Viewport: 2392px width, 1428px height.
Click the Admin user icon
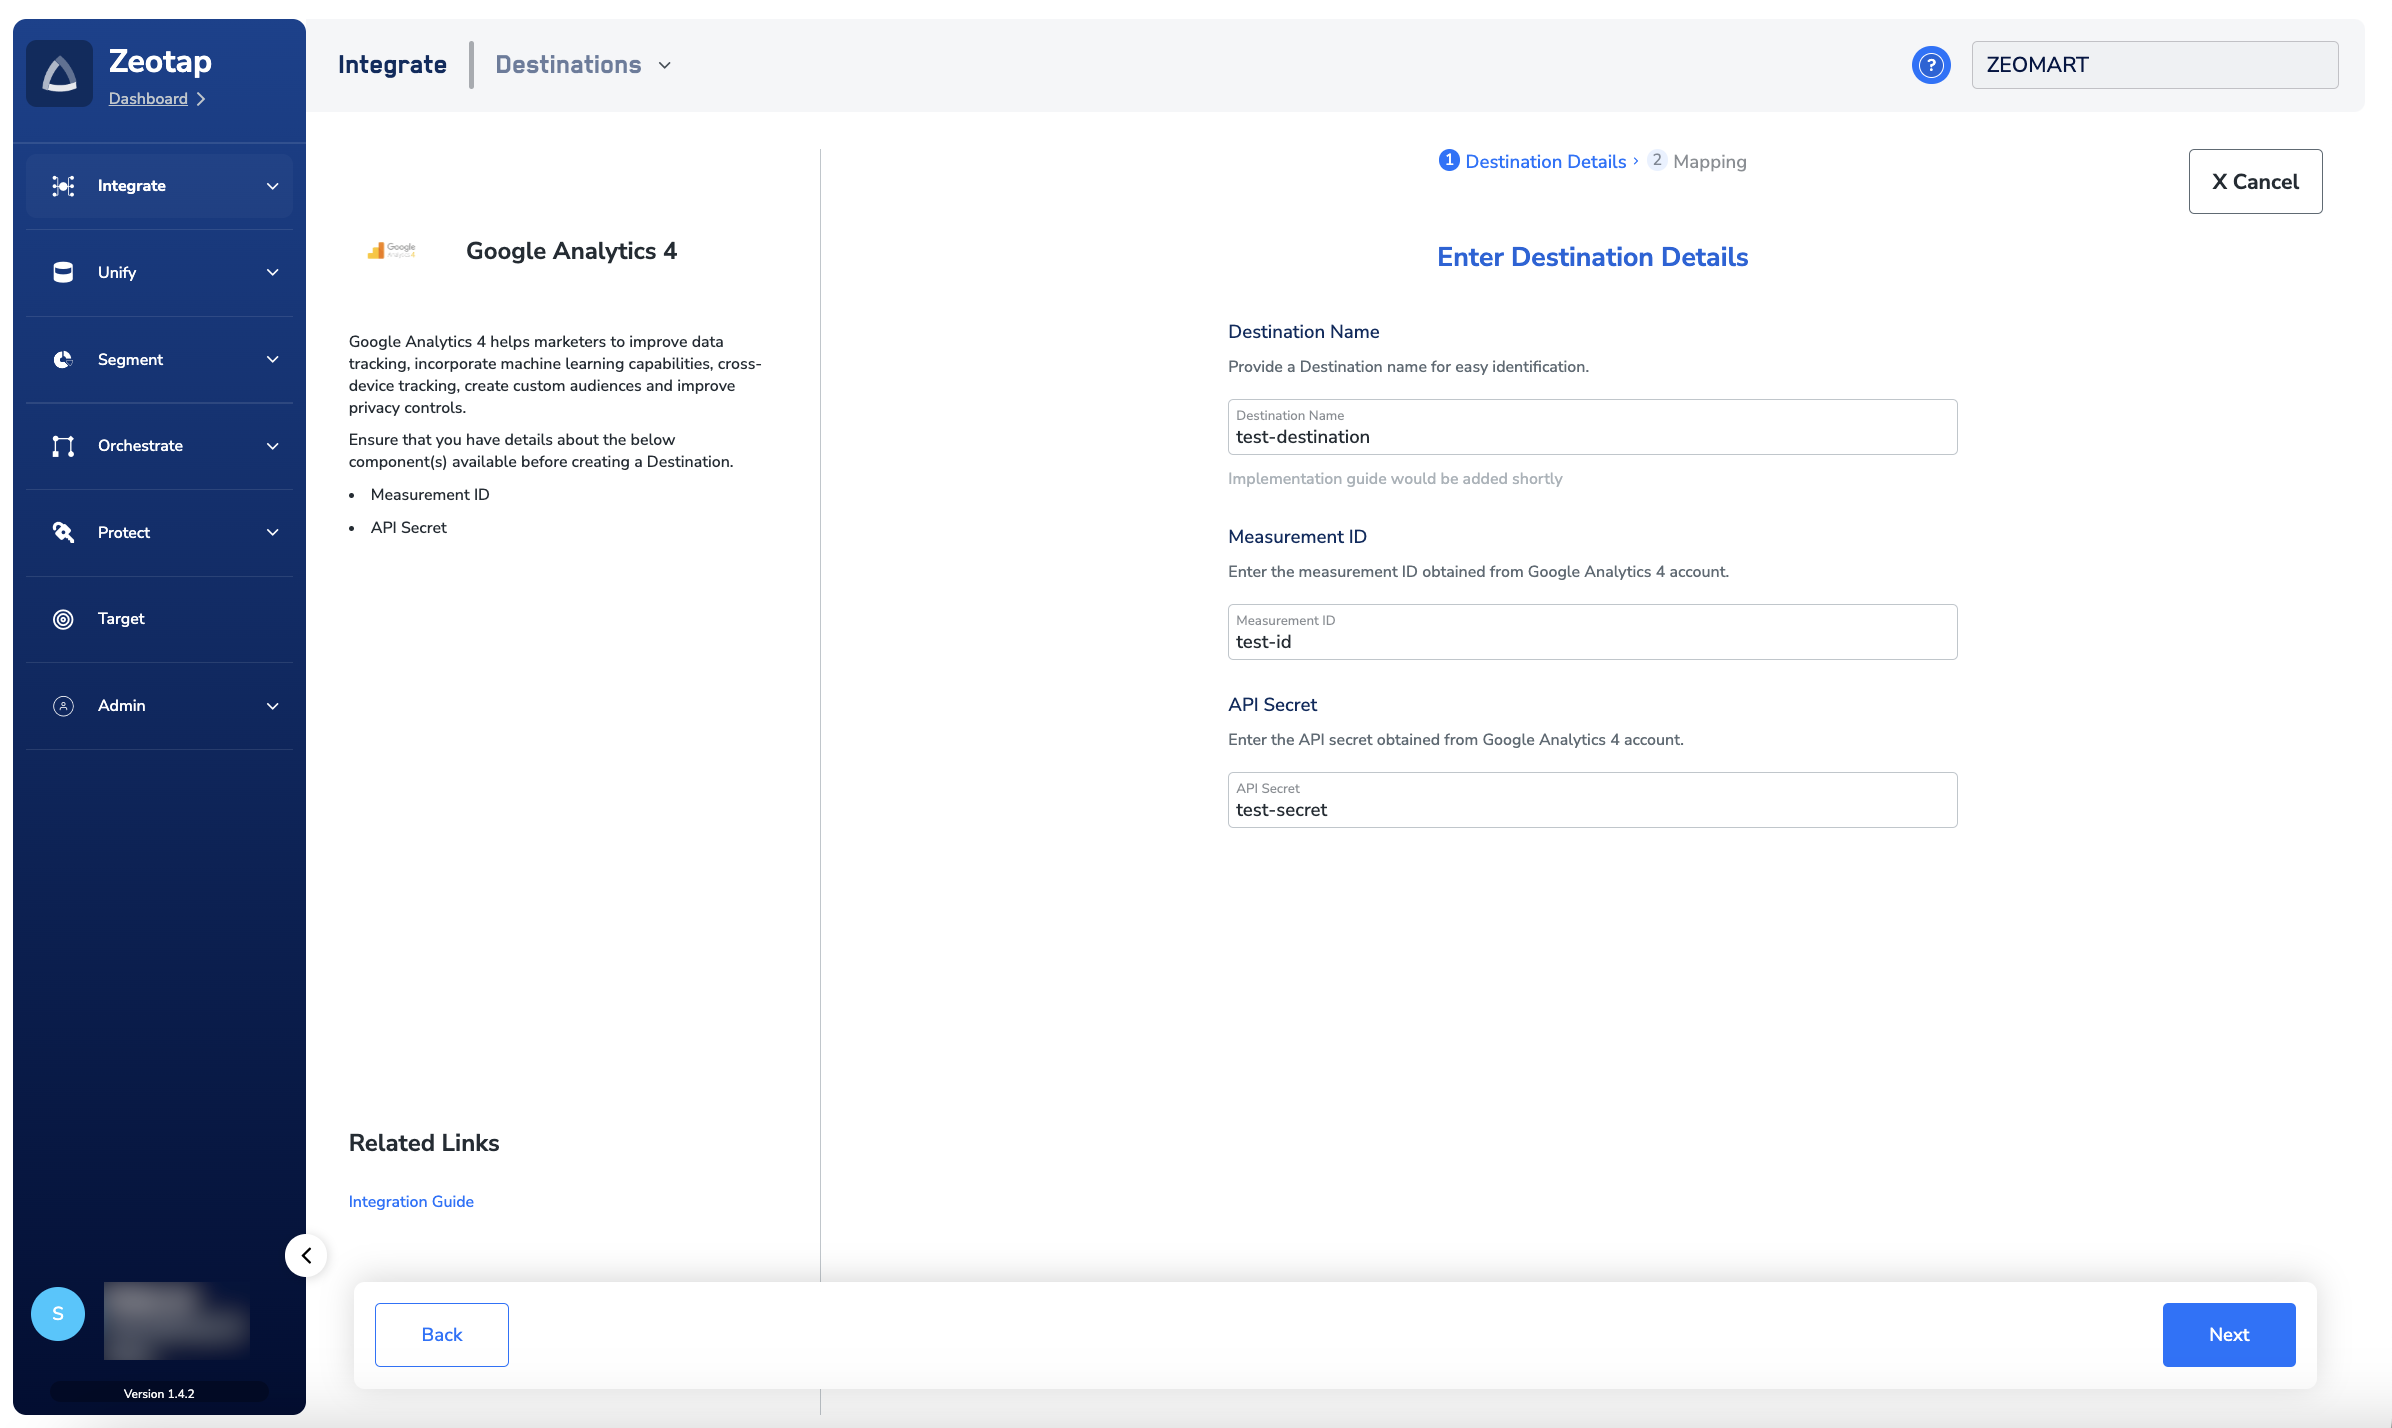[x=63, y=706]
